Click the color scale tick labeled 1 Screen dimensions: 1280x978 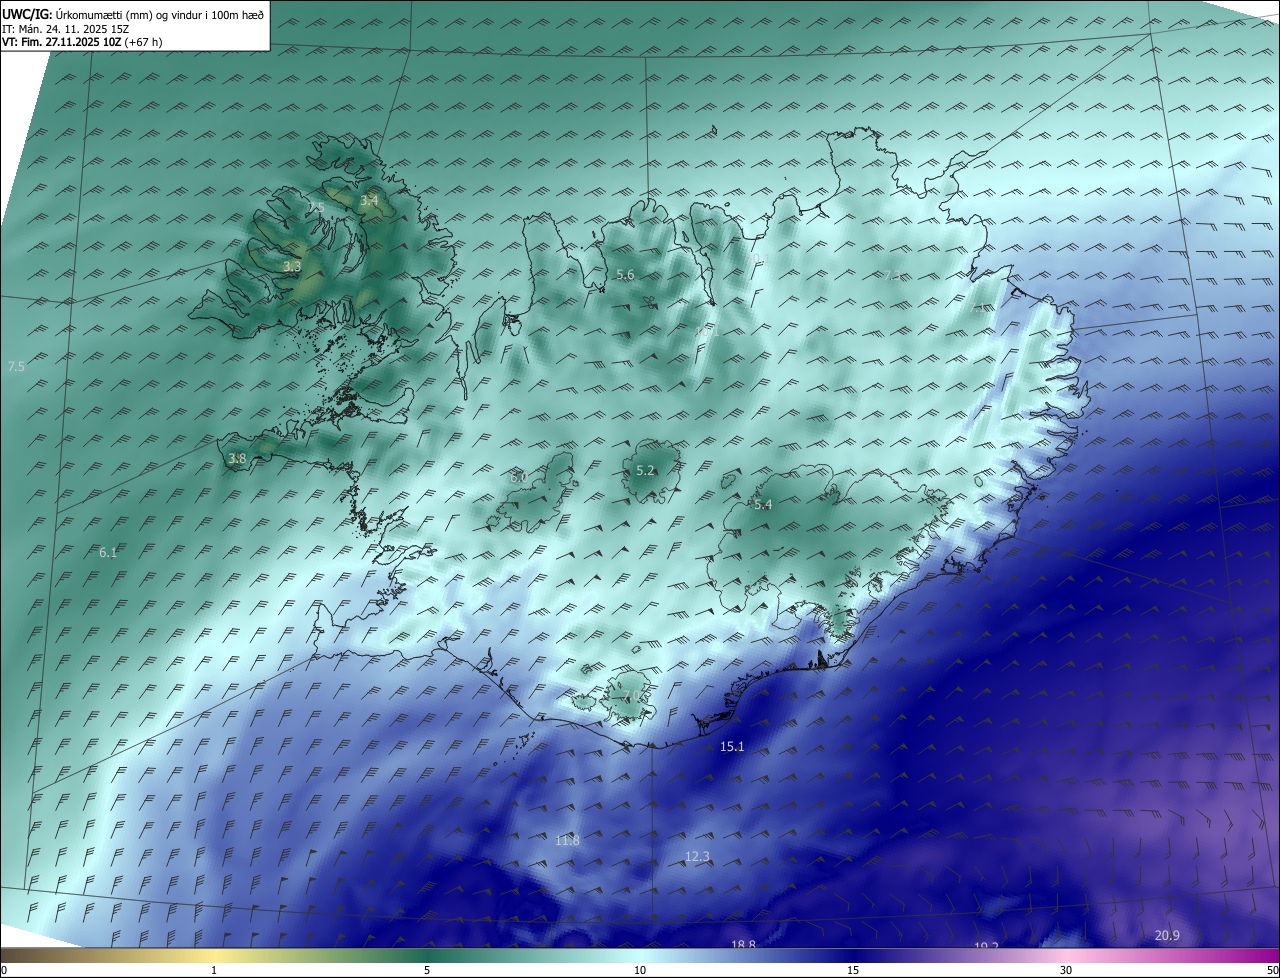tap(214, 970)
